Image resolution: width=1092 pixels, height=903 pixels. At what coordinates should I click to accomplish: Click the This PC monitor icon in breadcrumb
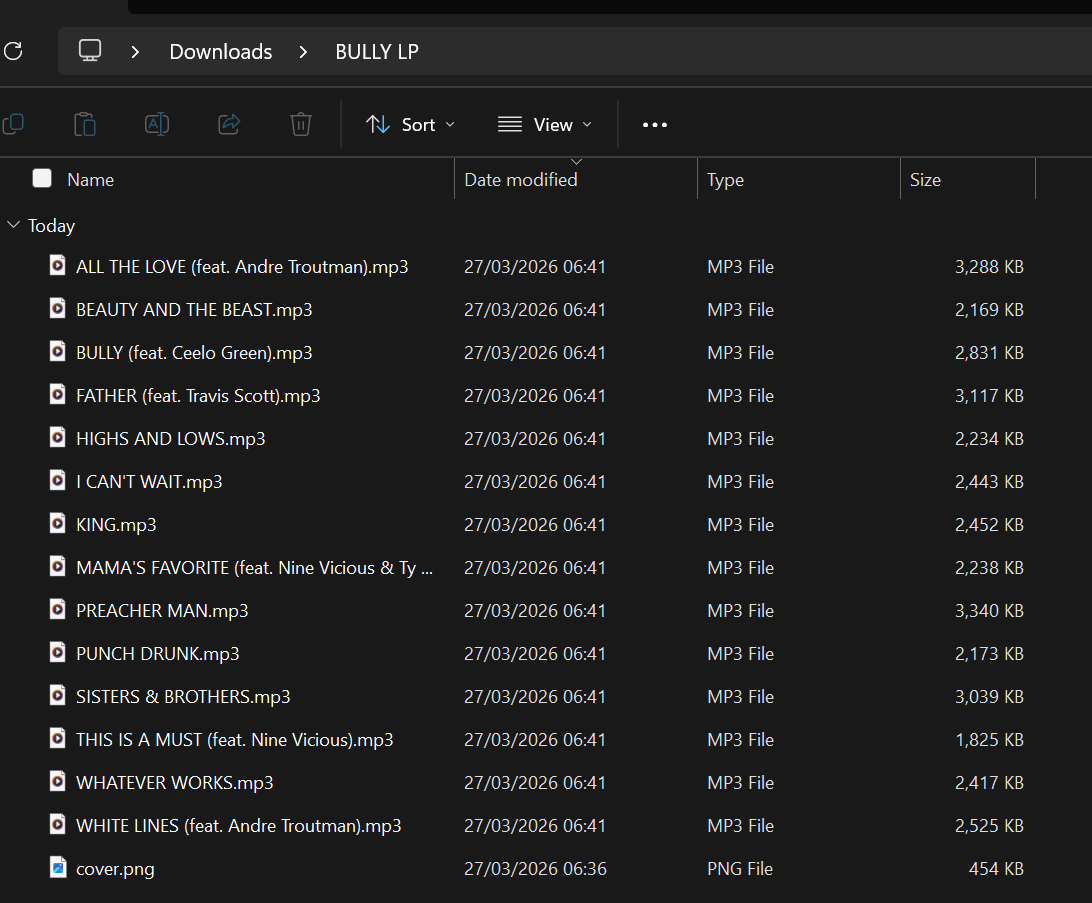point(90,51)
